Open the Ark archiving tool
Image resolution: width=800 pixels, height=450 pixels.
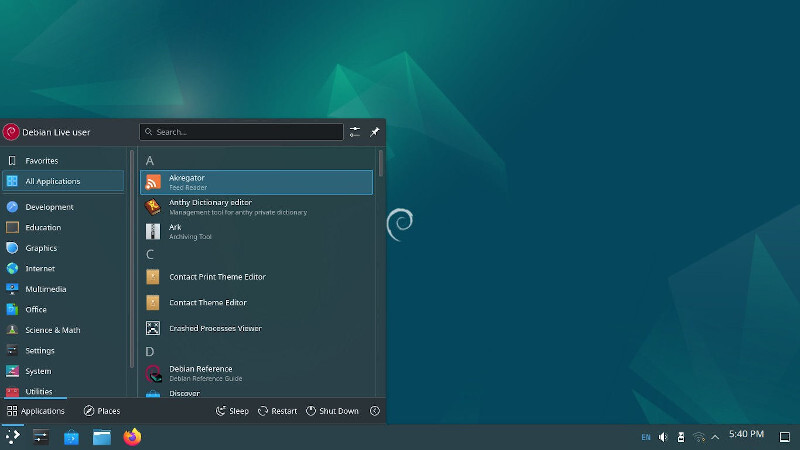point(256,231)
